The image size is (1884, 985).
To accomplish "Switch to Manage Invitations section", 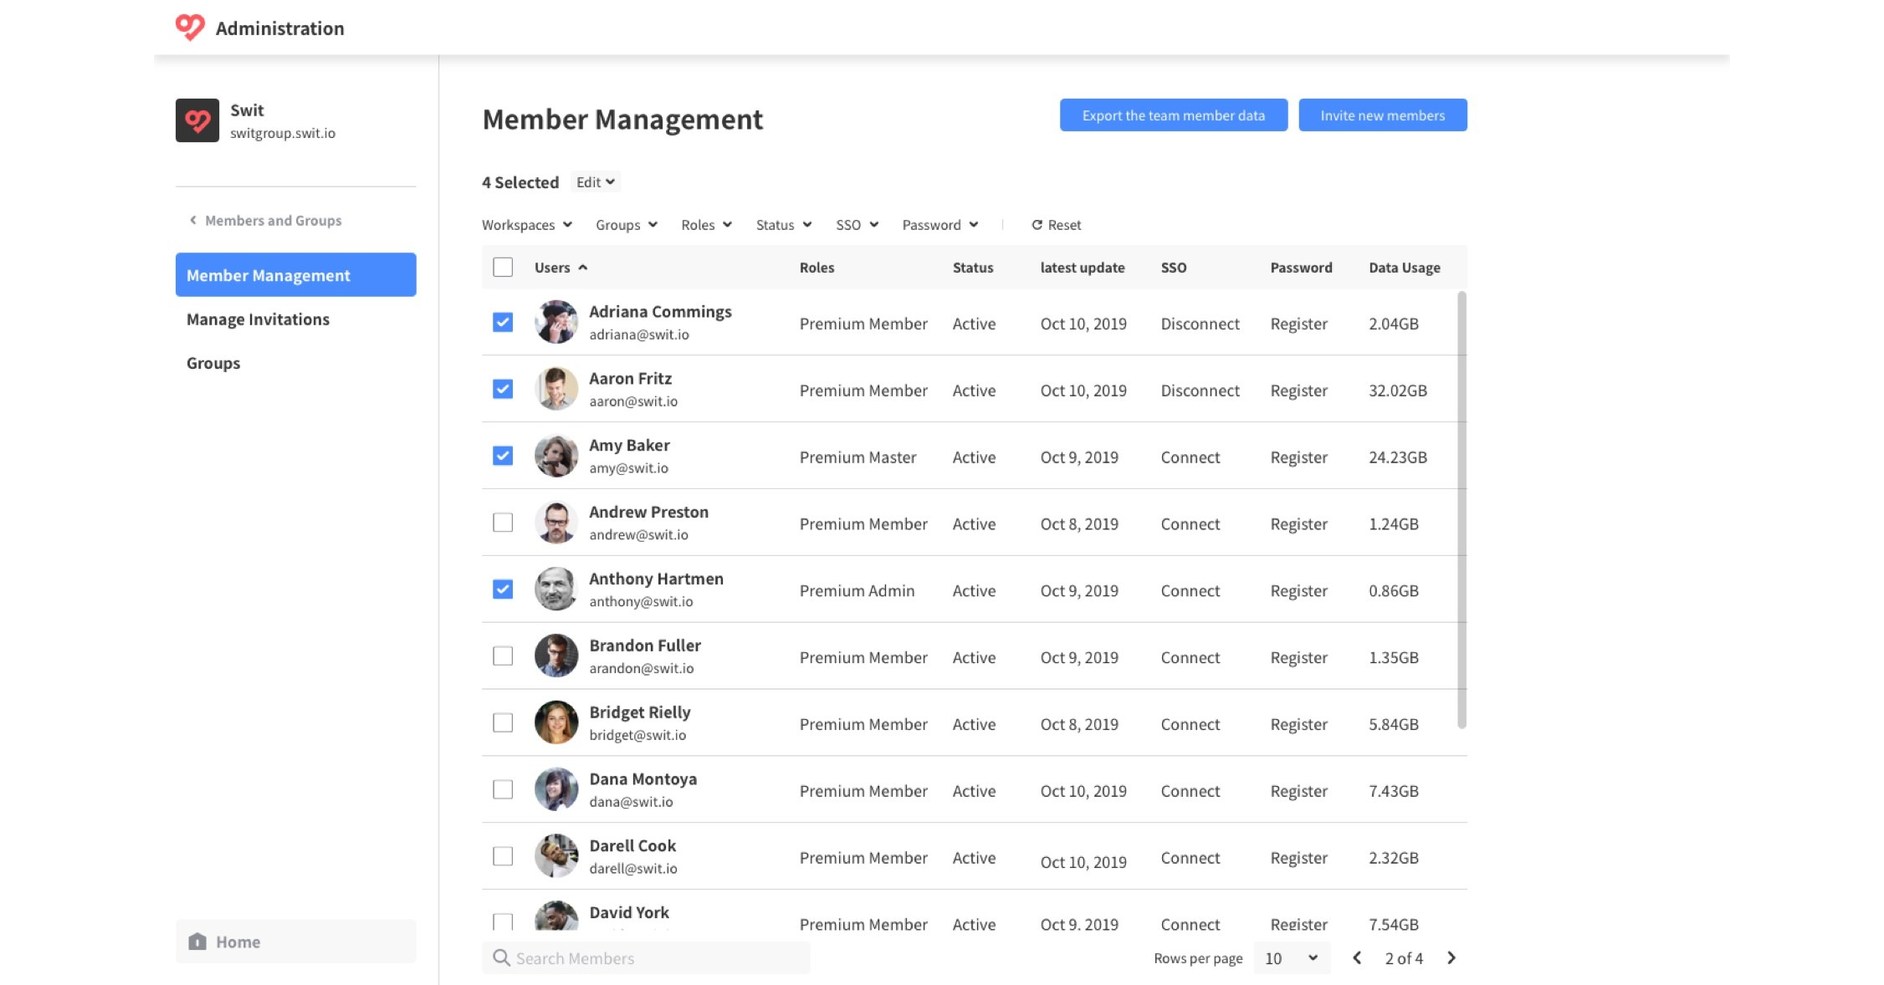I will coord(257,319).
